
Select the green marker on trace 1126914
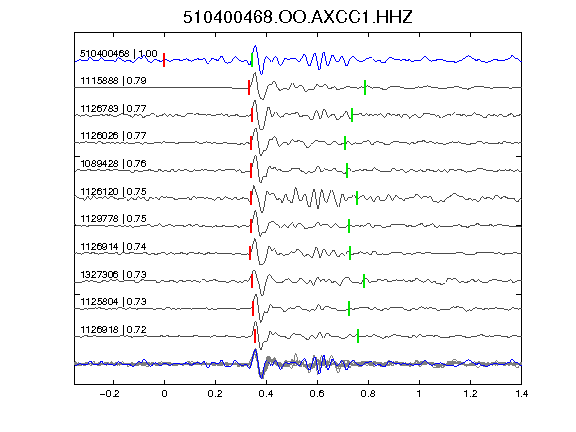(x=350, y=253)
